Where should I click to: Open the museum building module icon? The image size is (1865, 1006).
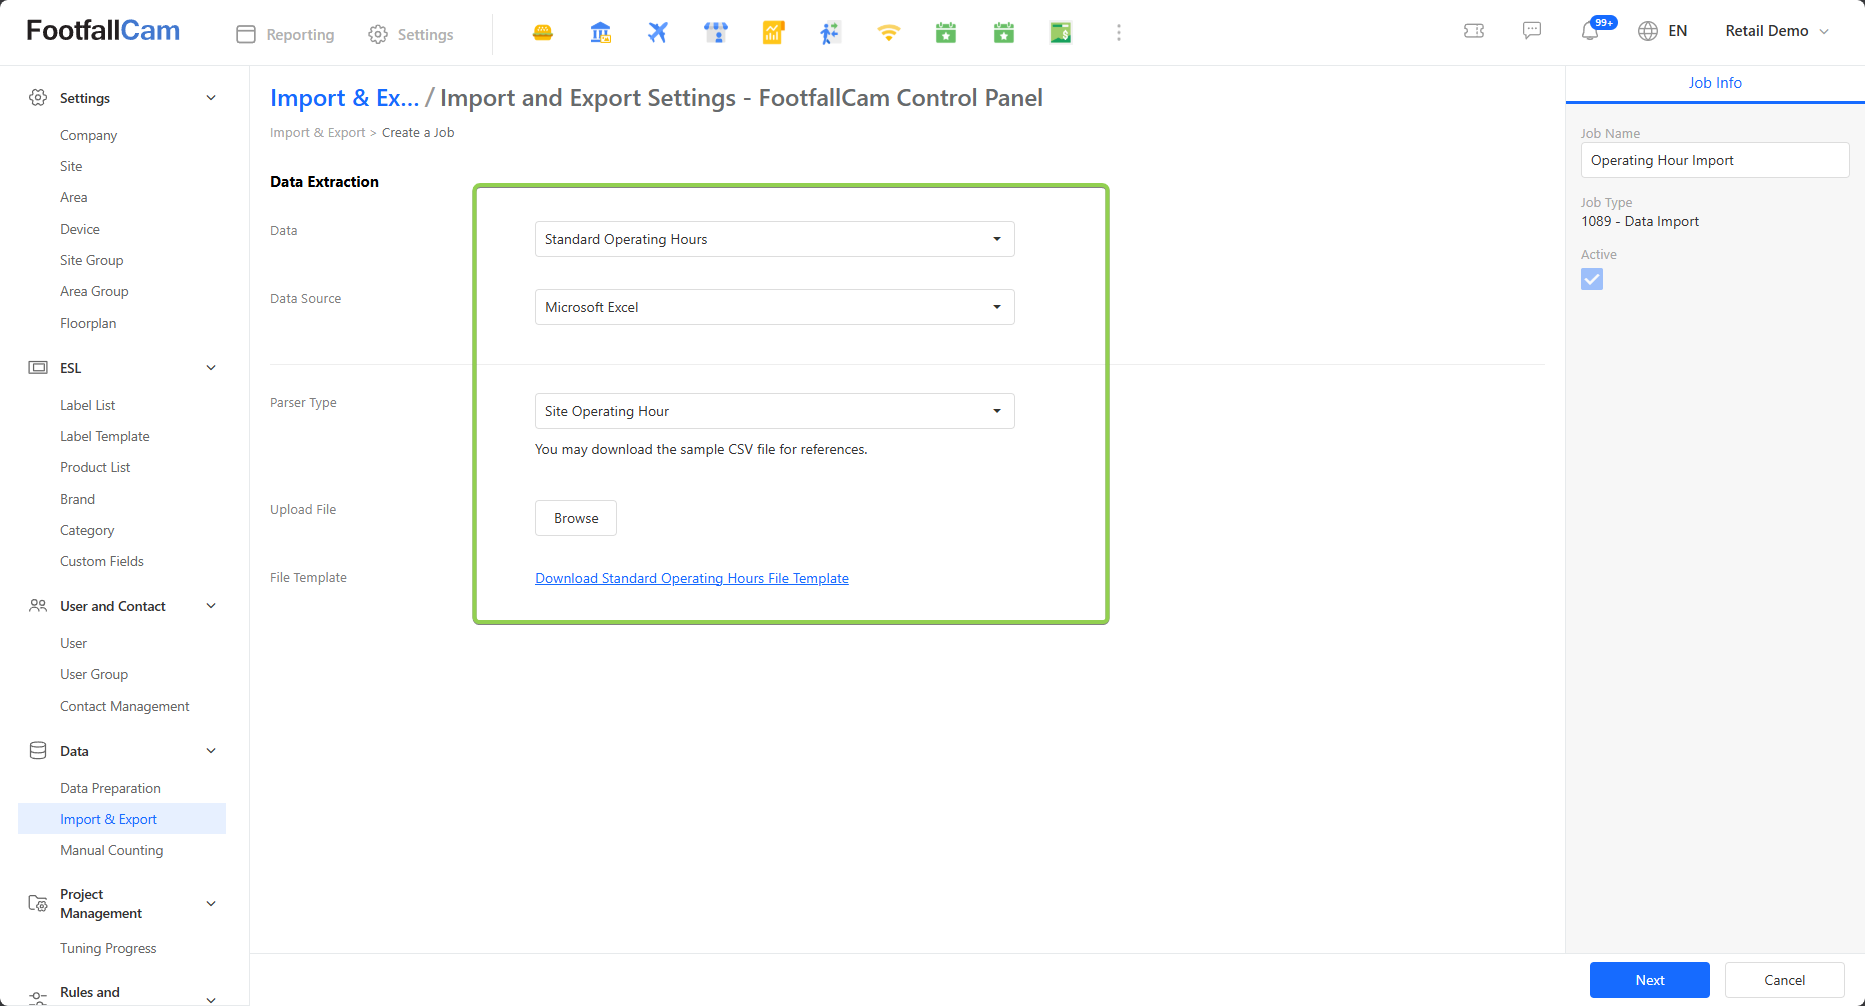point(600,33)
